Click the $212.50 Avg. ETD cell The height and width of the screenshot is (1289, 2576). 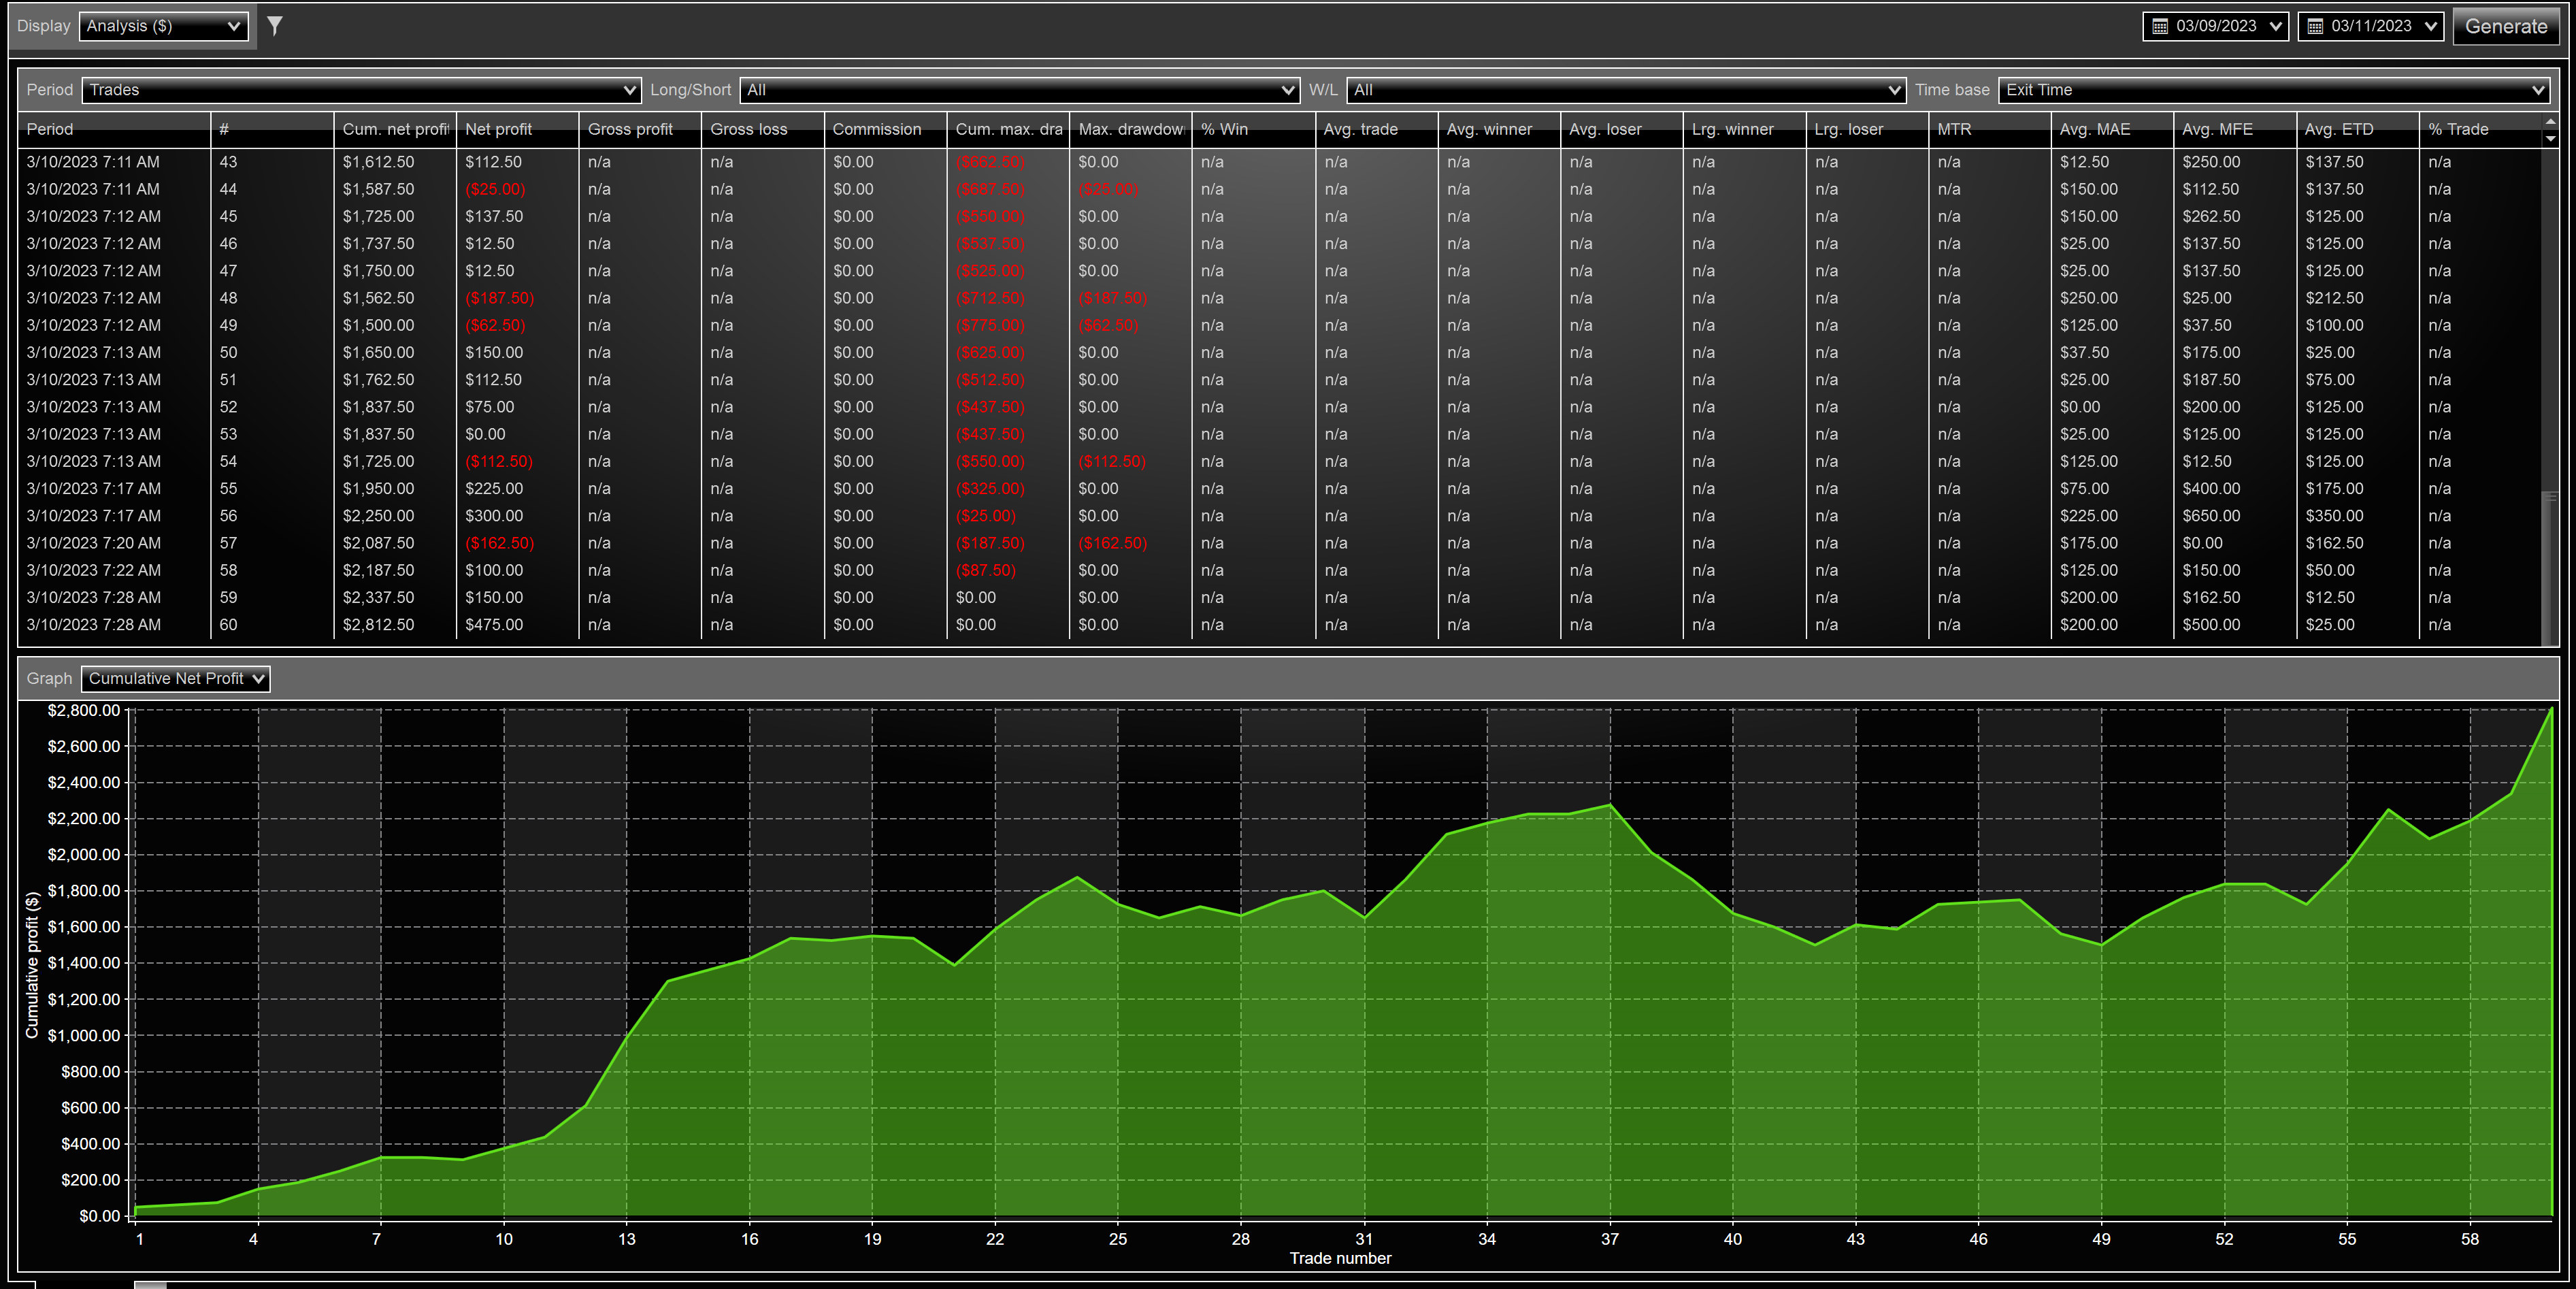[2357, 298]
